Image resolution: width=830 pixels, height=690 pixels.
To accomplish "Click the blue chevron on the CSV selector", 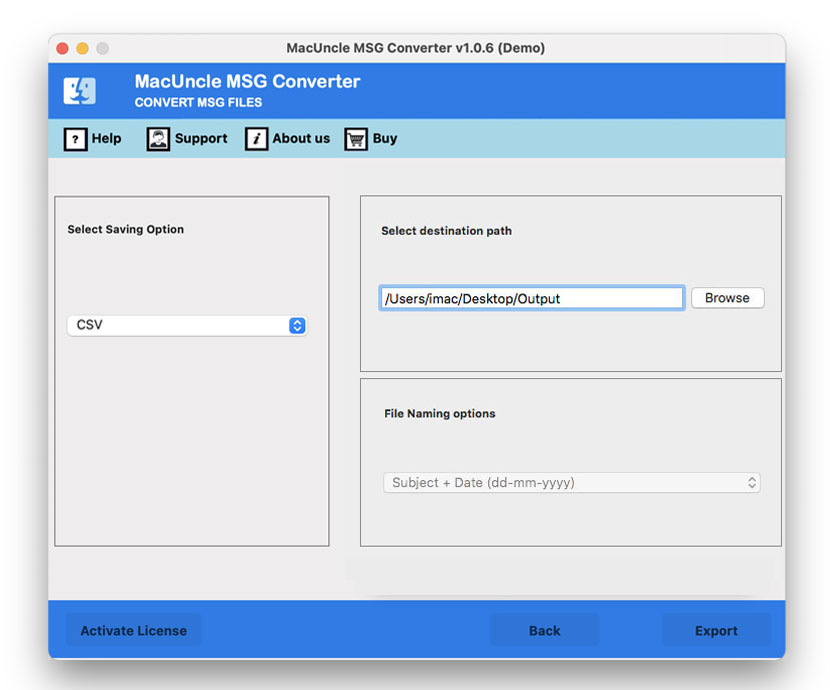I will pyautogui.click(x=297, y=325).
